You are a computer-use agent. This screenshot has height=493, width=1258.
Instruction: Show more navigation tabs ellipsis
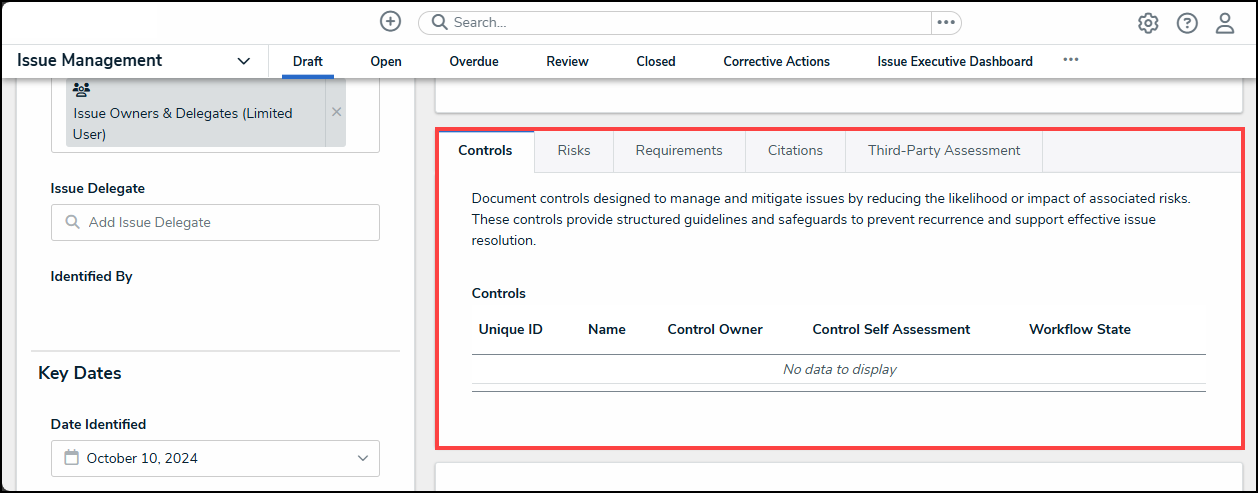click(x=1071, y=60)
